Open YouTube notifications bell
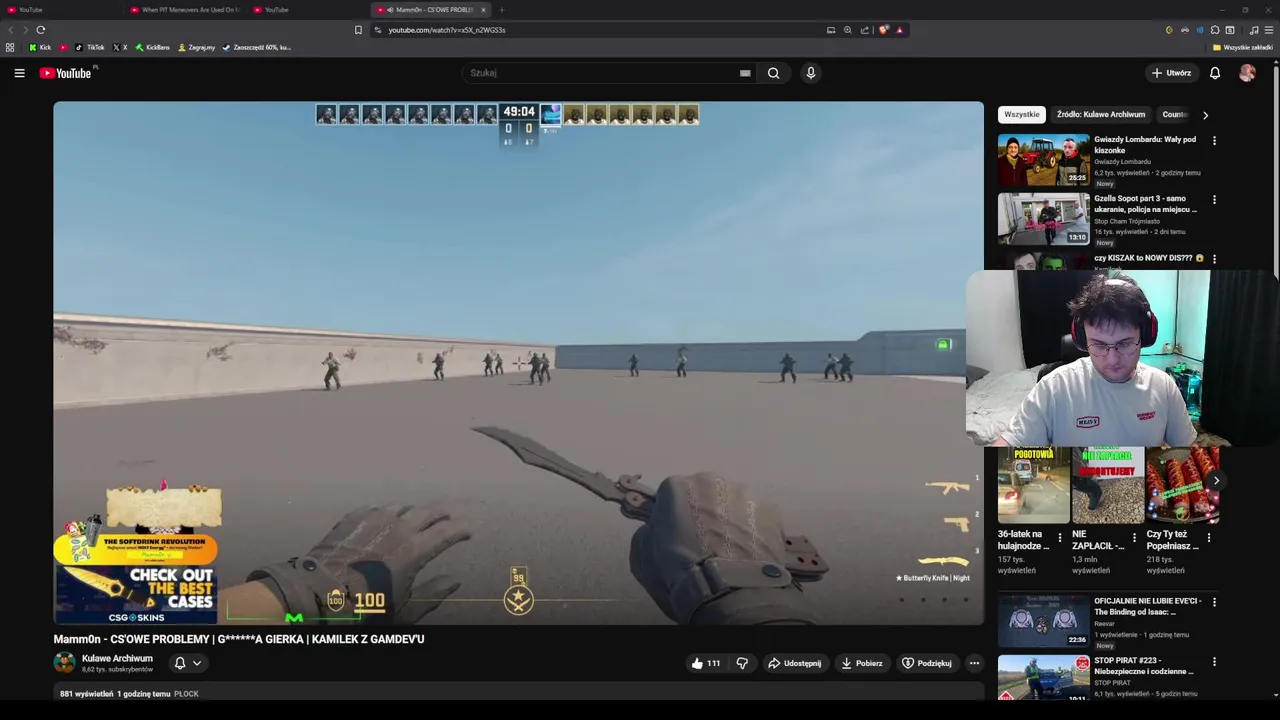The width and height of the screenshot is (1280, 720). (1215, 73)
